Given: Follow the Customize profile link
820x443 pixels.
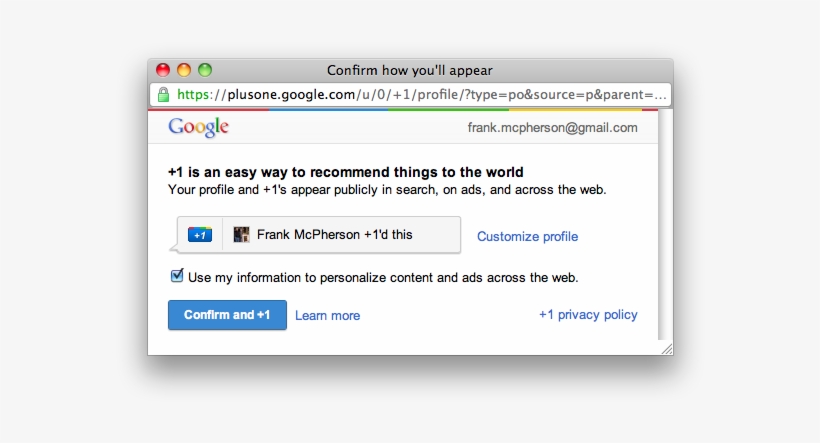Looking at the screenshot, I should [527, 237].
